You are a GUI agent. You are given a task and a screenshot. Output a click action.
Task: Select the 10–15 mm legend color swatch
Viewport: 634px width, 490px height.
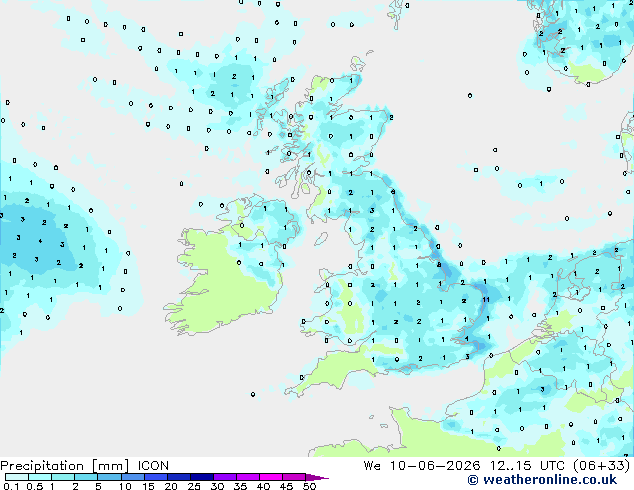[x=133, y=477]
